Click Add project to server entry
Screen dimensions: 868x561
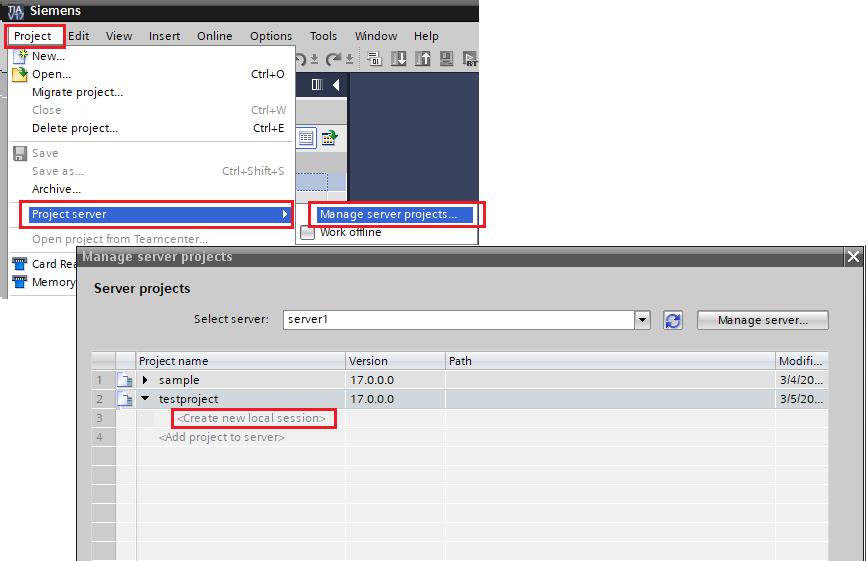tap(221, 437)
